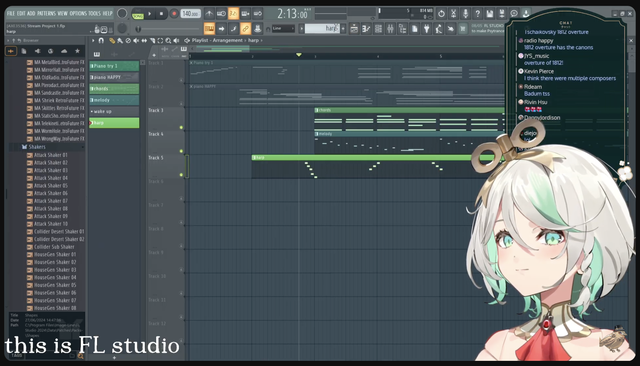Open the OPTIONS menu
This screenshot has height=366, width=640.
pyautogui.click(x=78, y=13)
